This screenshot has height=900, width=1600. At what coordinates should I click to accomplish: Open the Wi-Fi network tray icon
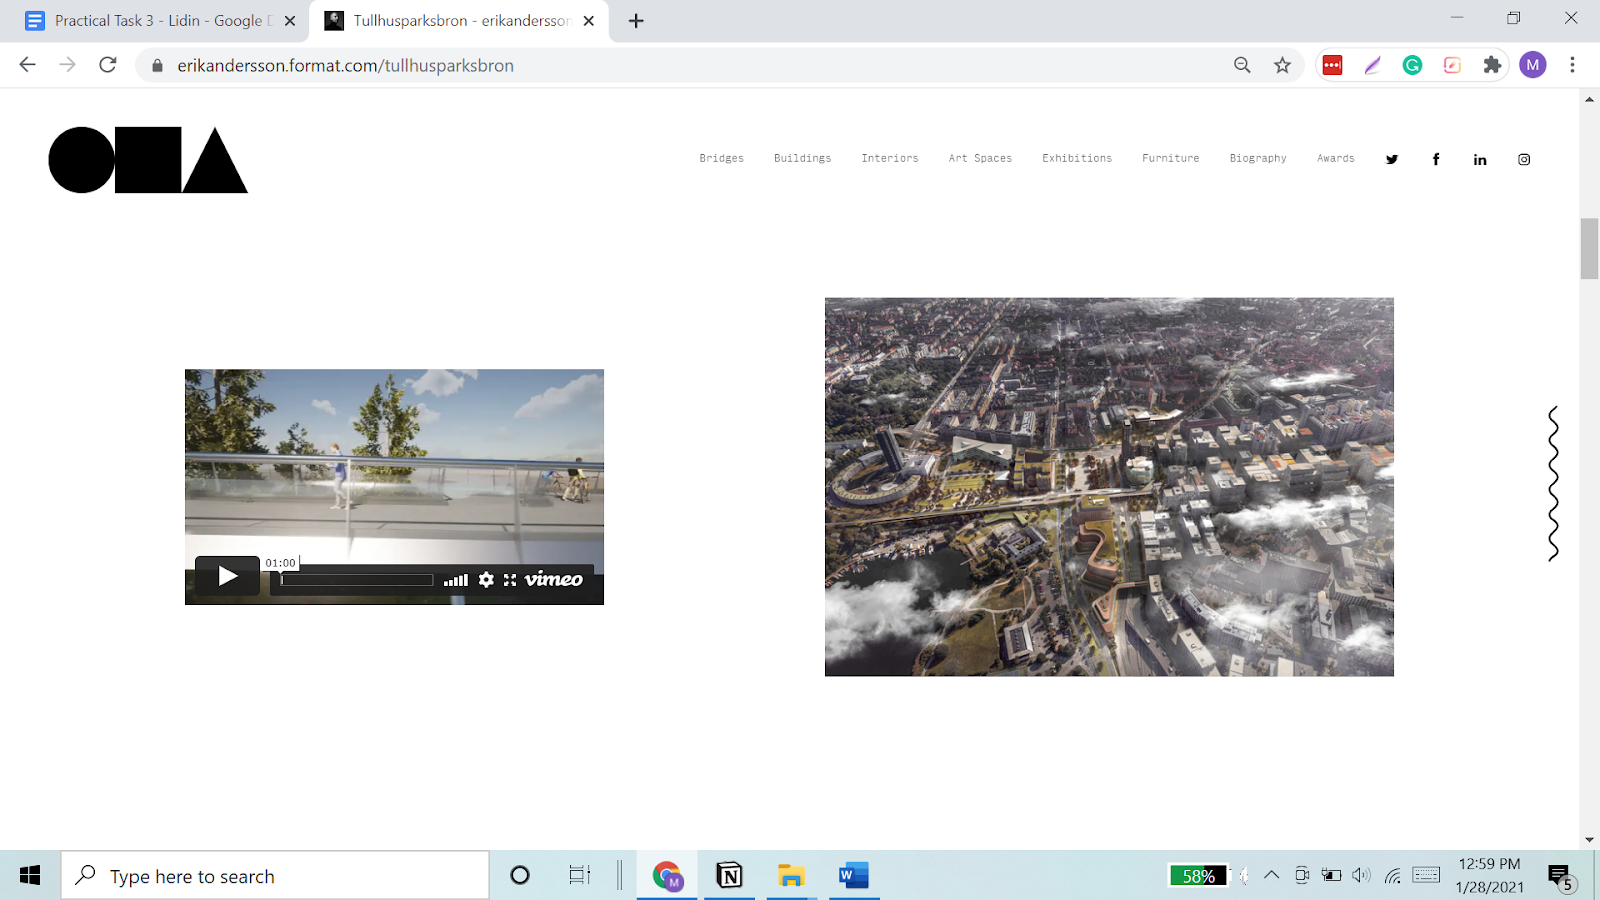tap(1392, 876)
